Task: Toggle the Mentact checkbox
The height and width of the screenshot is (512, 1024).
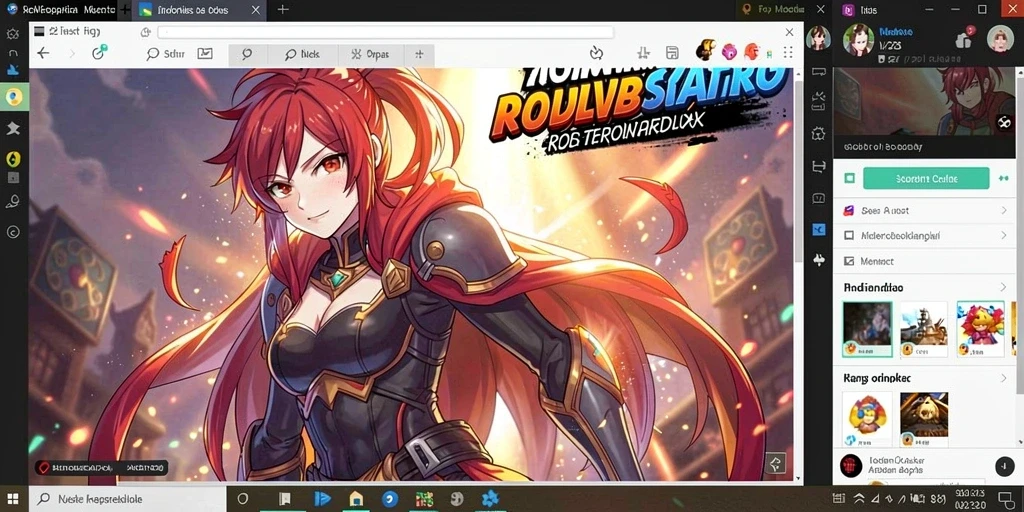Action: [x=849, y=261]
